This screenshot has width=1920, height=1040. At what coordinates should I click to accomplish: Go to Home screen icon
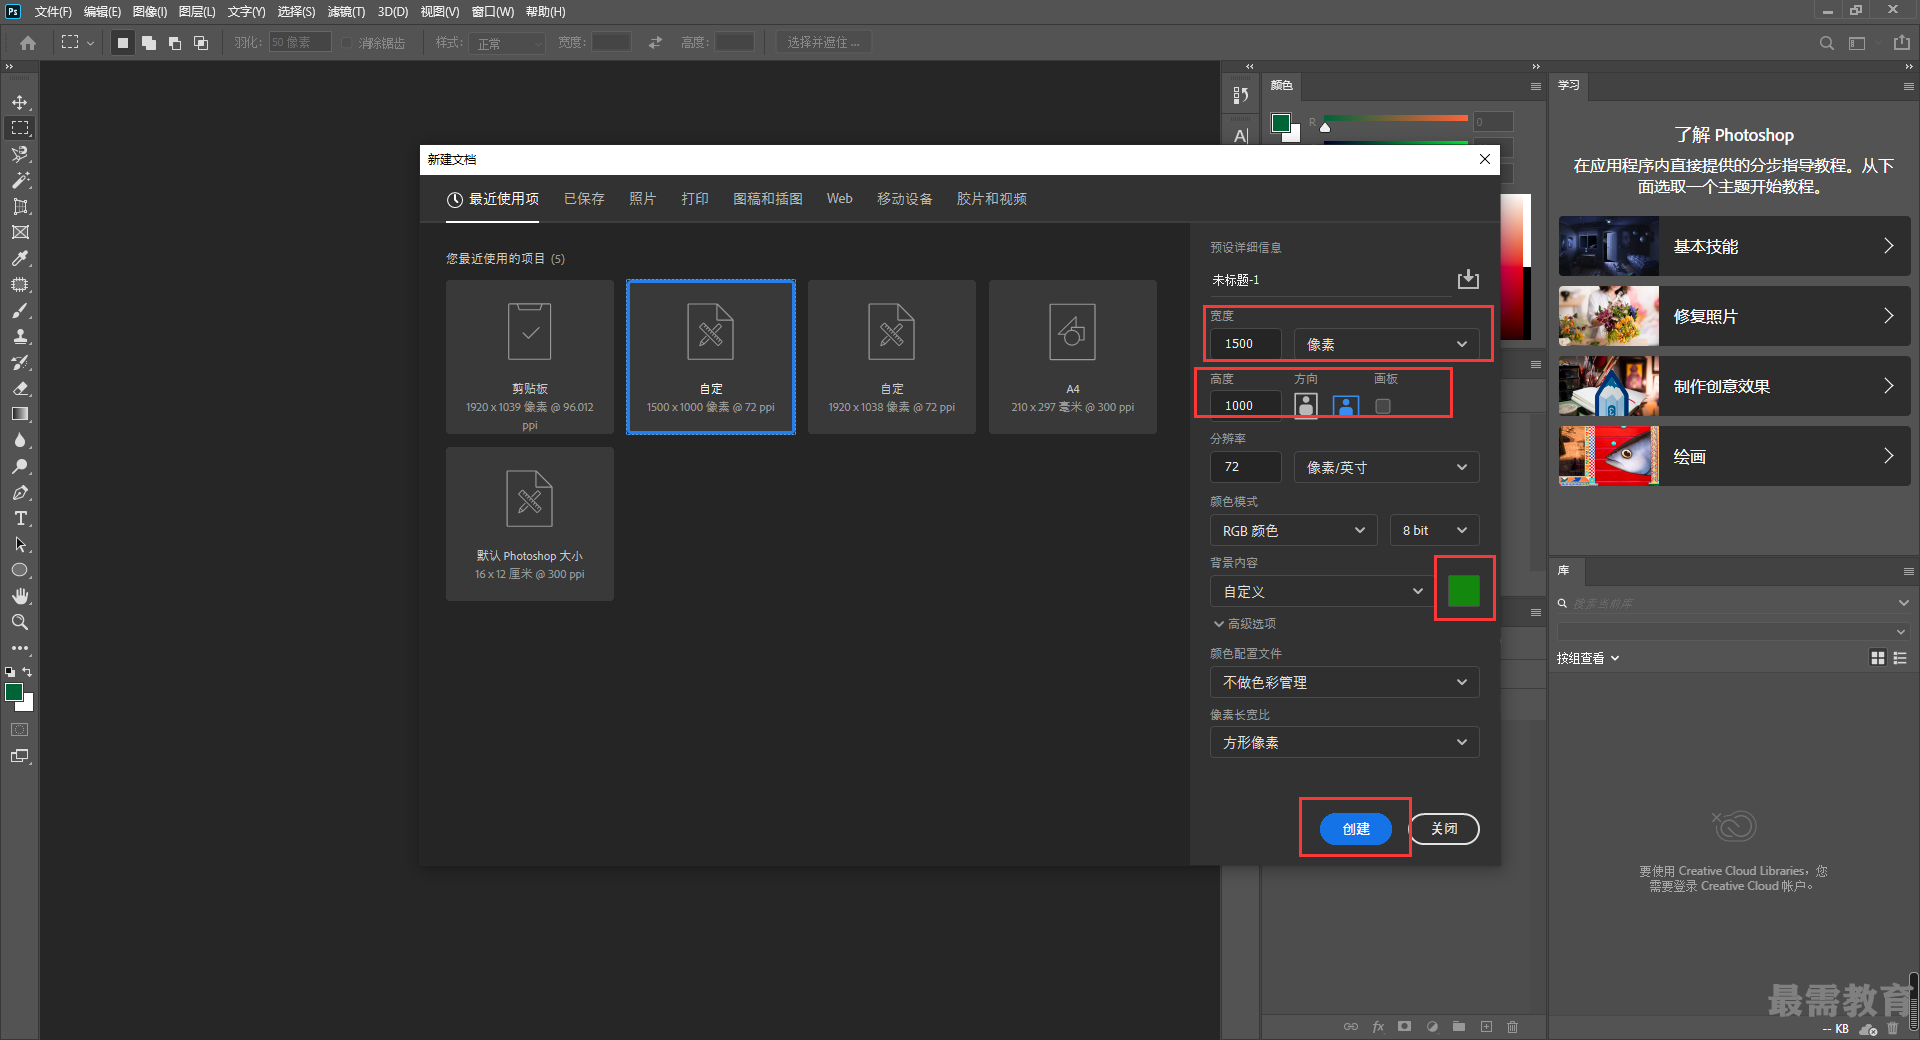click(x=28, y=43)
